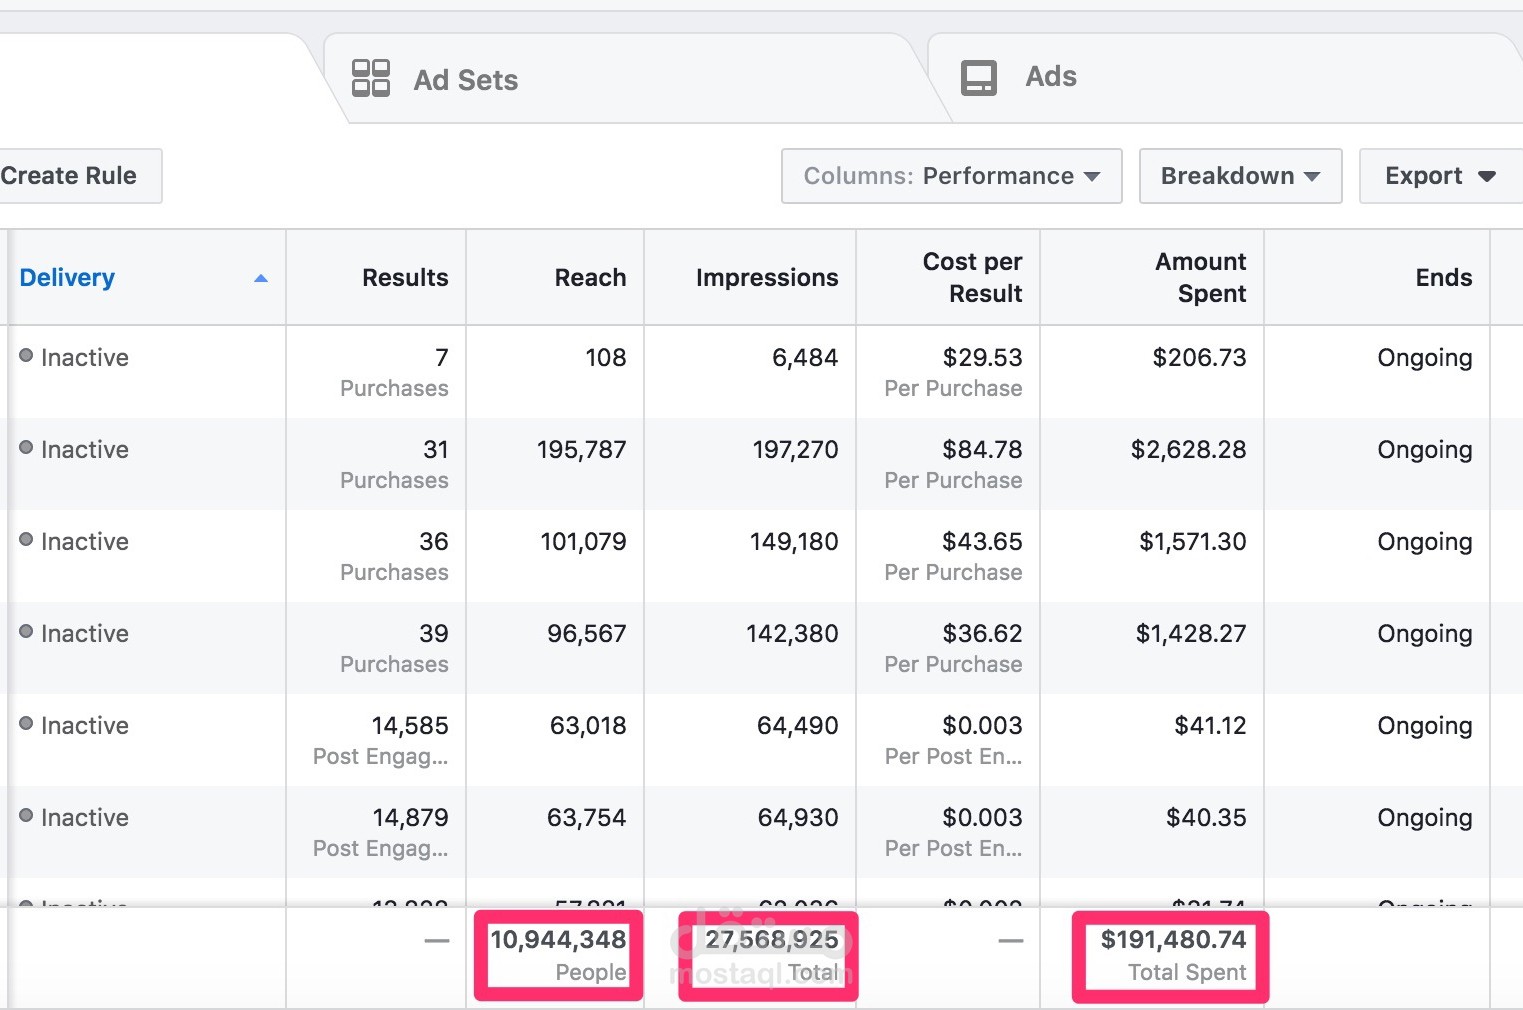The height and width of the screenshot is (1010, 1523).
Task: Click the amount spent $1,428.27
Action: click(1191, 634)
